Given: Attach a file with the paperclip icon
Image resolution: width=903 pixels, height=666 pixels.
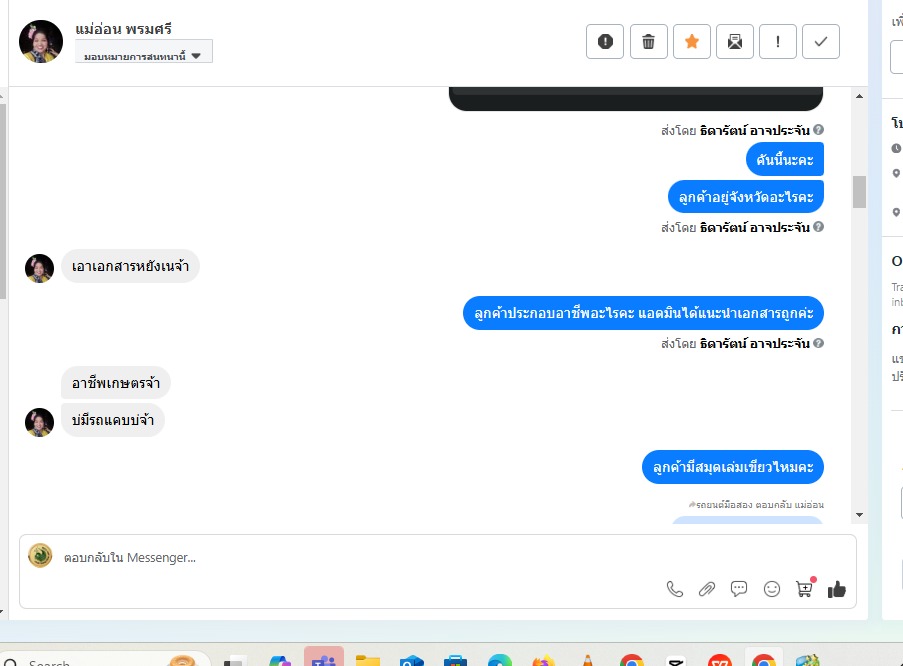Looking at the screenshot, I should [x=707, y=589].
